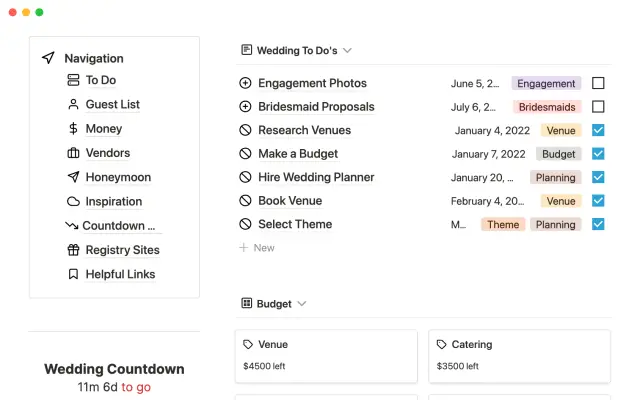Open the To Do navigation link

tap(101, 80)
